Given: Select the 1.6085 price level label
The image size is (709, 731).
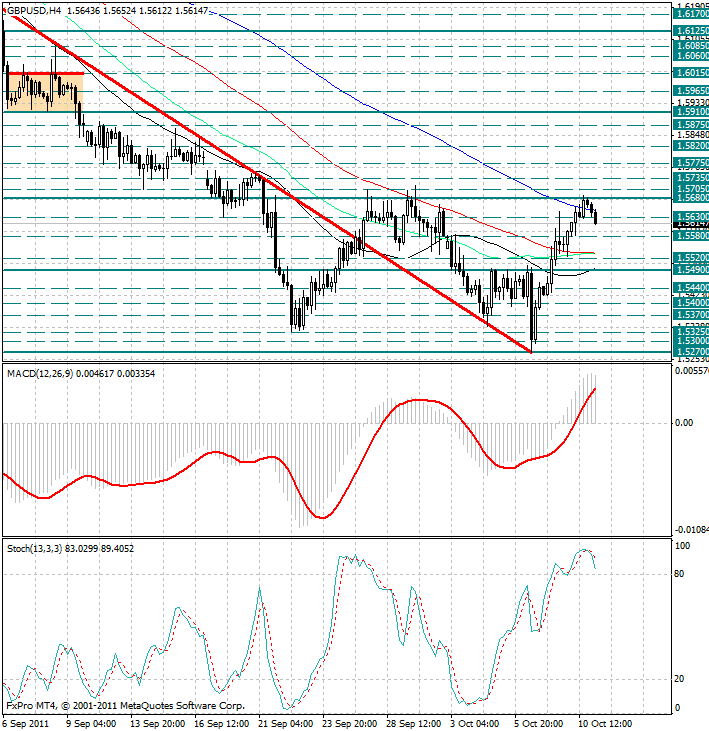Looking at the screenshot, I should pos(691,46).
